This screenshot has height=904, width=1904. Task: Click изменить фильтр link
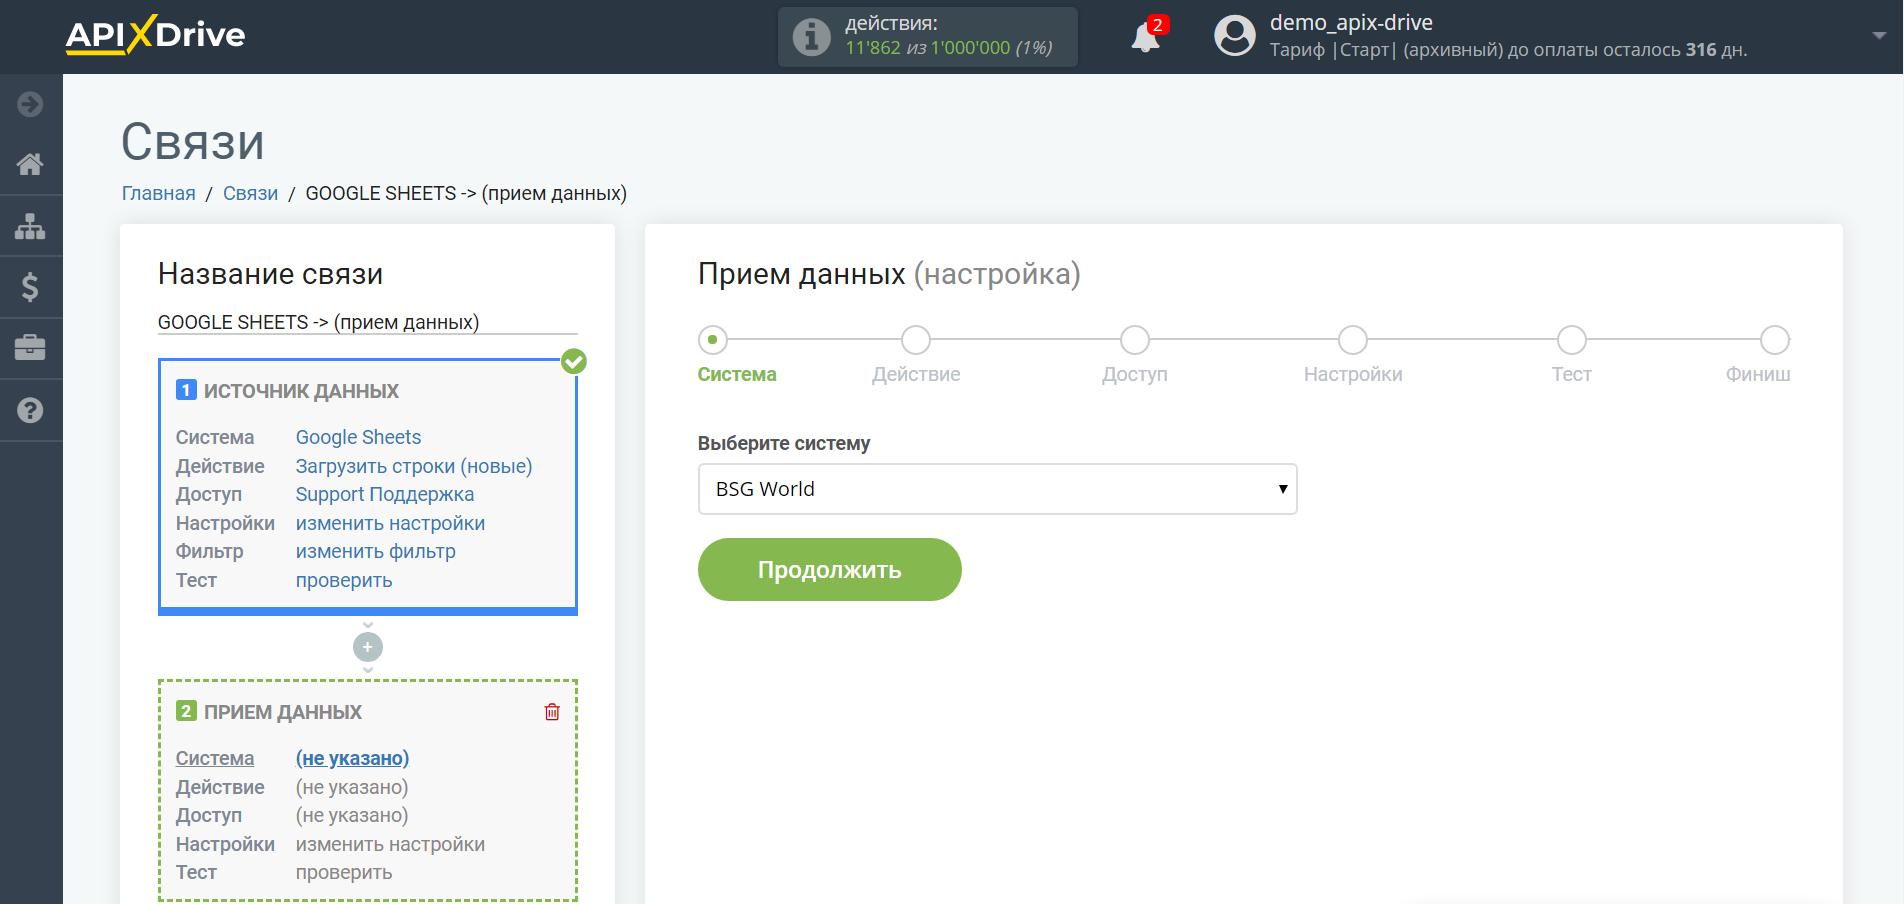point(376,551)
